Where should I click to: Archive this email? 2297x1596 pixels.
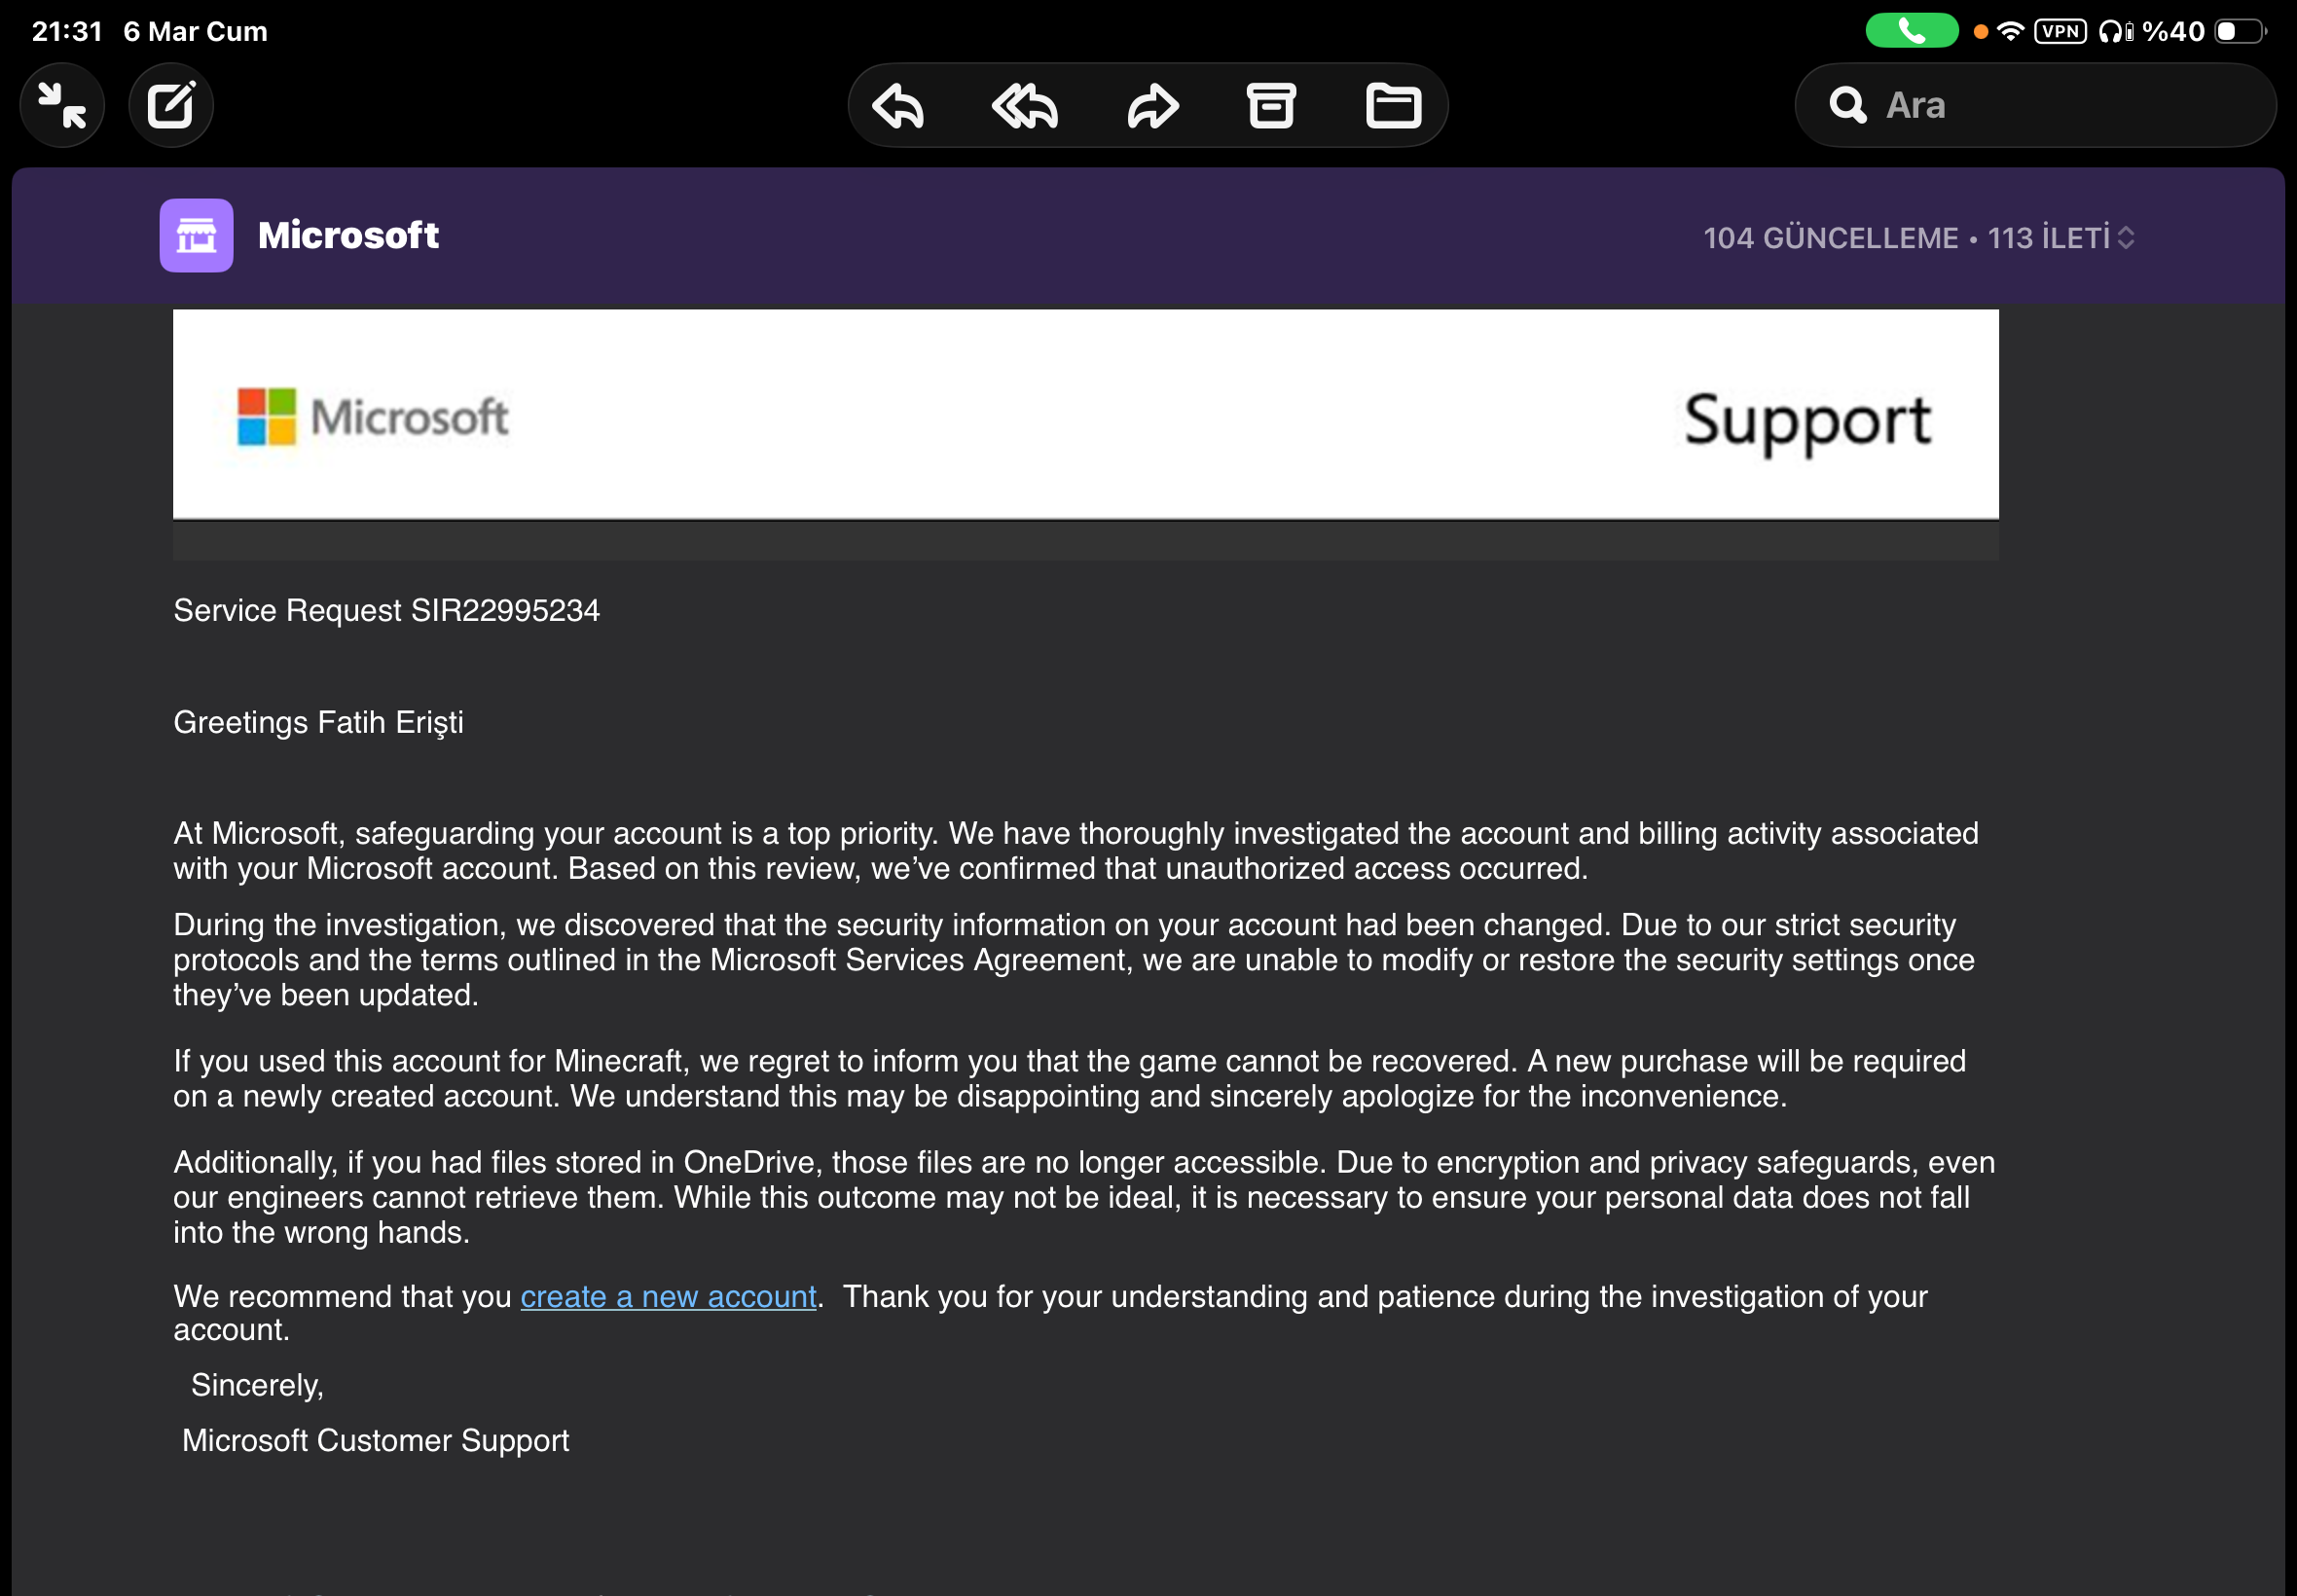(x=1271, y=106)
